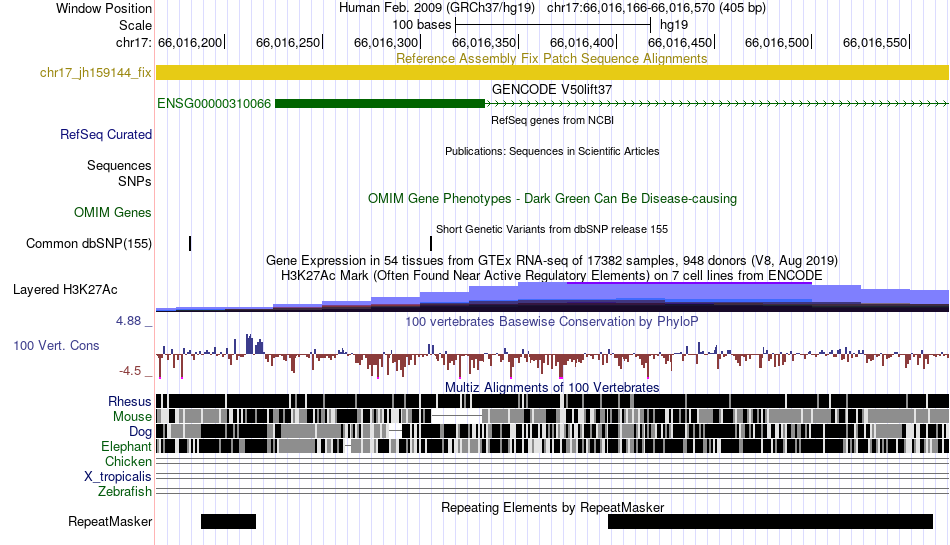Click Short Genetic Variants from dbSNP title
The width and height of the screenshot is (950, 545).
click(x=552, y=229)
